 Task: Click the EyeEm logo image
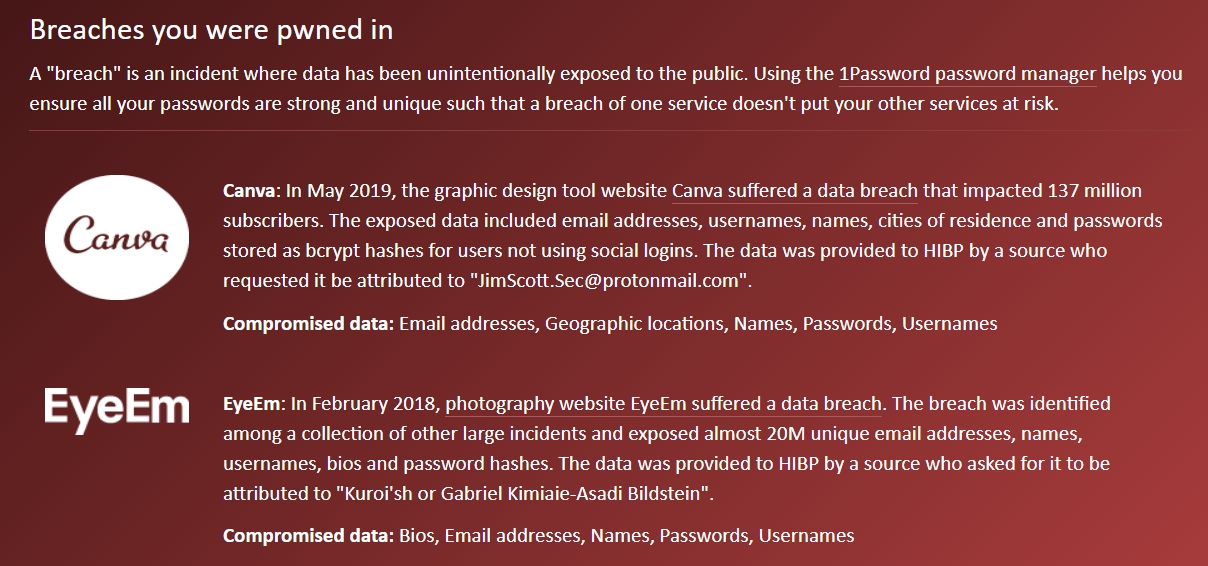pos(117,412)
